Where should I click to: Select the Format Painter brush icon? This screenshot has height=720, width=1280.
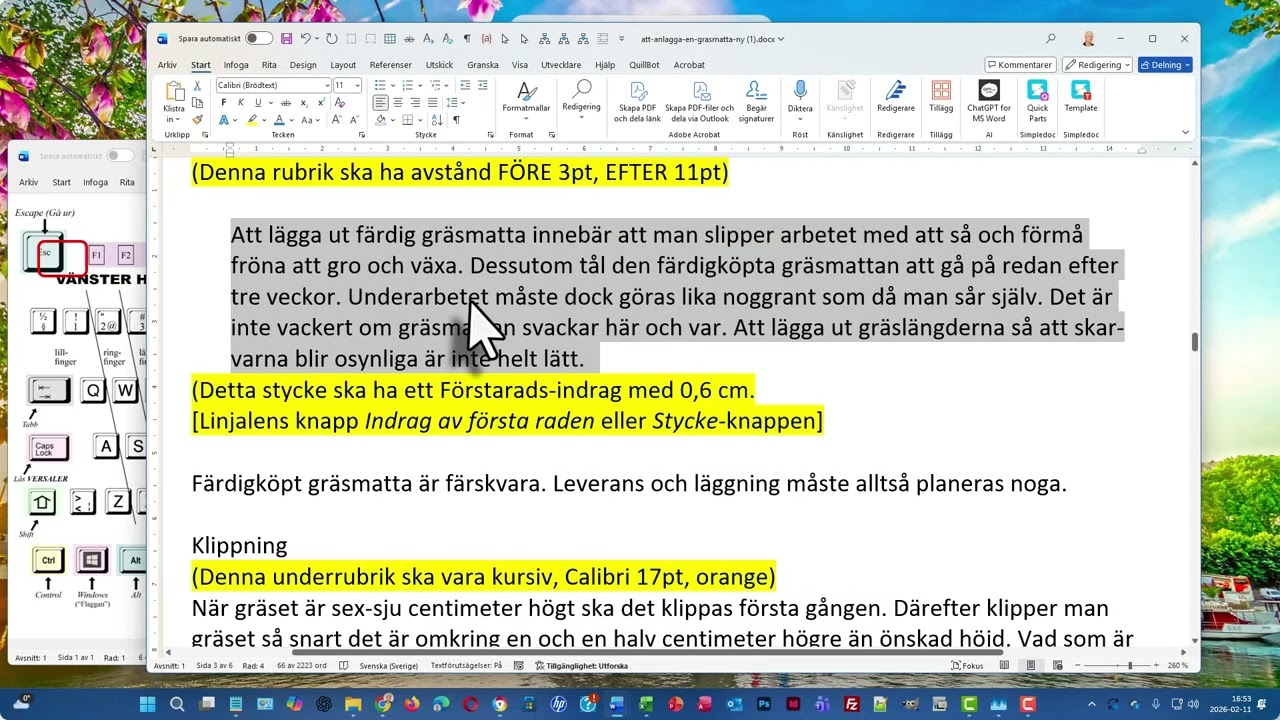(197, 120)
